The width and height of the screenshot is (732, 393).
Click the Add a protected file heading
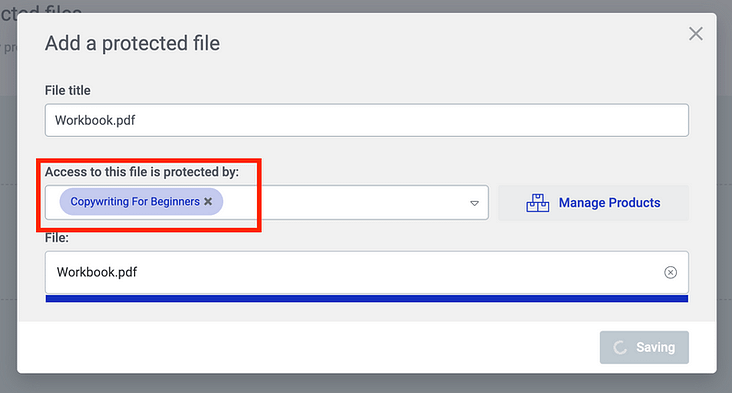[133, 43]
